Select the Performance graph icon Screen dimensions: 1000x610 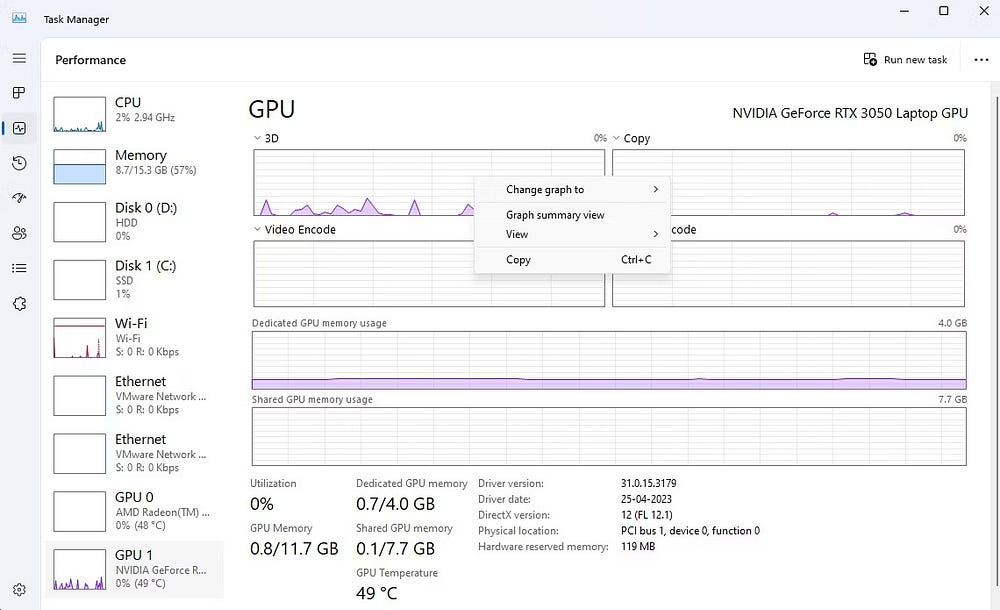18,128
